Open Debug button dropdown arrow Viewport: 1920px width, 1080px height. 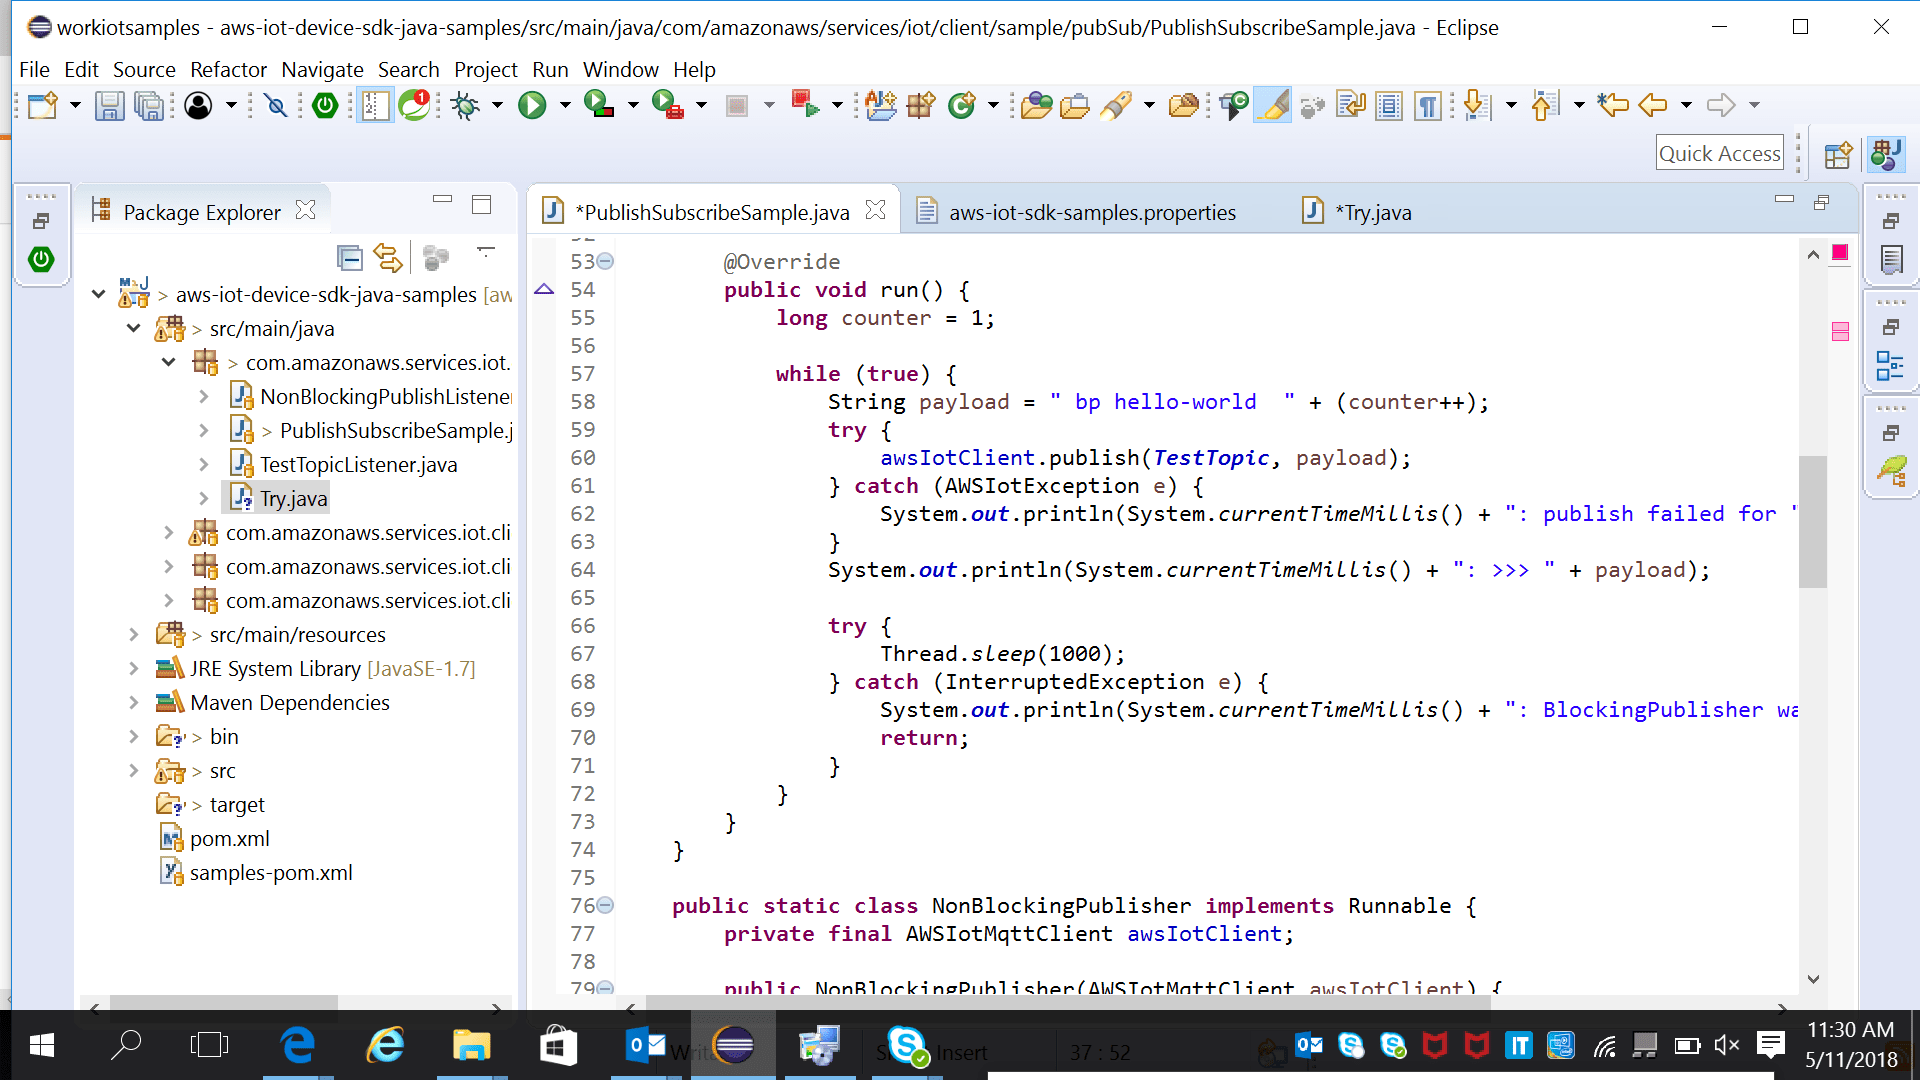[x=497, y=105]
